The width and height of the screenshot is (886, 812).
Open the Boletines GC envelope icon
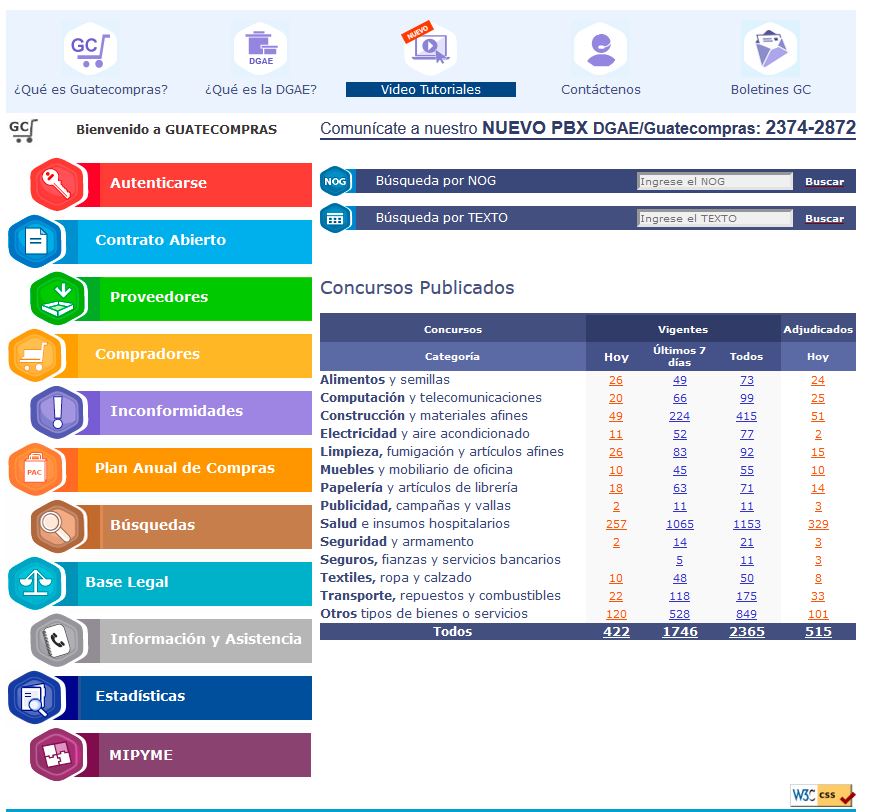click(770, 47)
